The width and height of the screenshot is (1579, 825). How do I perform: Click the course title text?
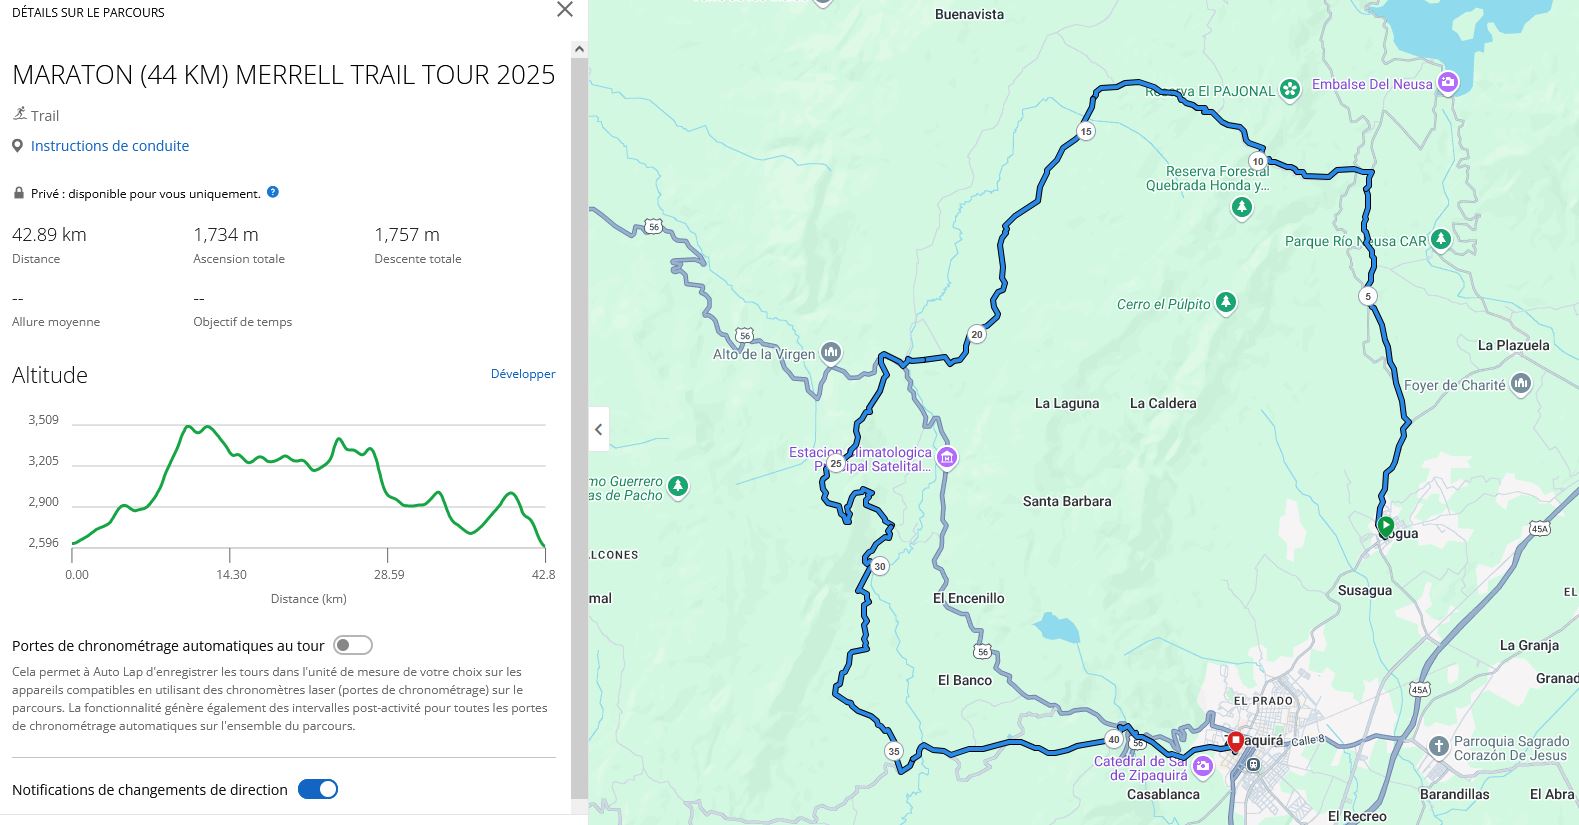click(x=283, y=75)
